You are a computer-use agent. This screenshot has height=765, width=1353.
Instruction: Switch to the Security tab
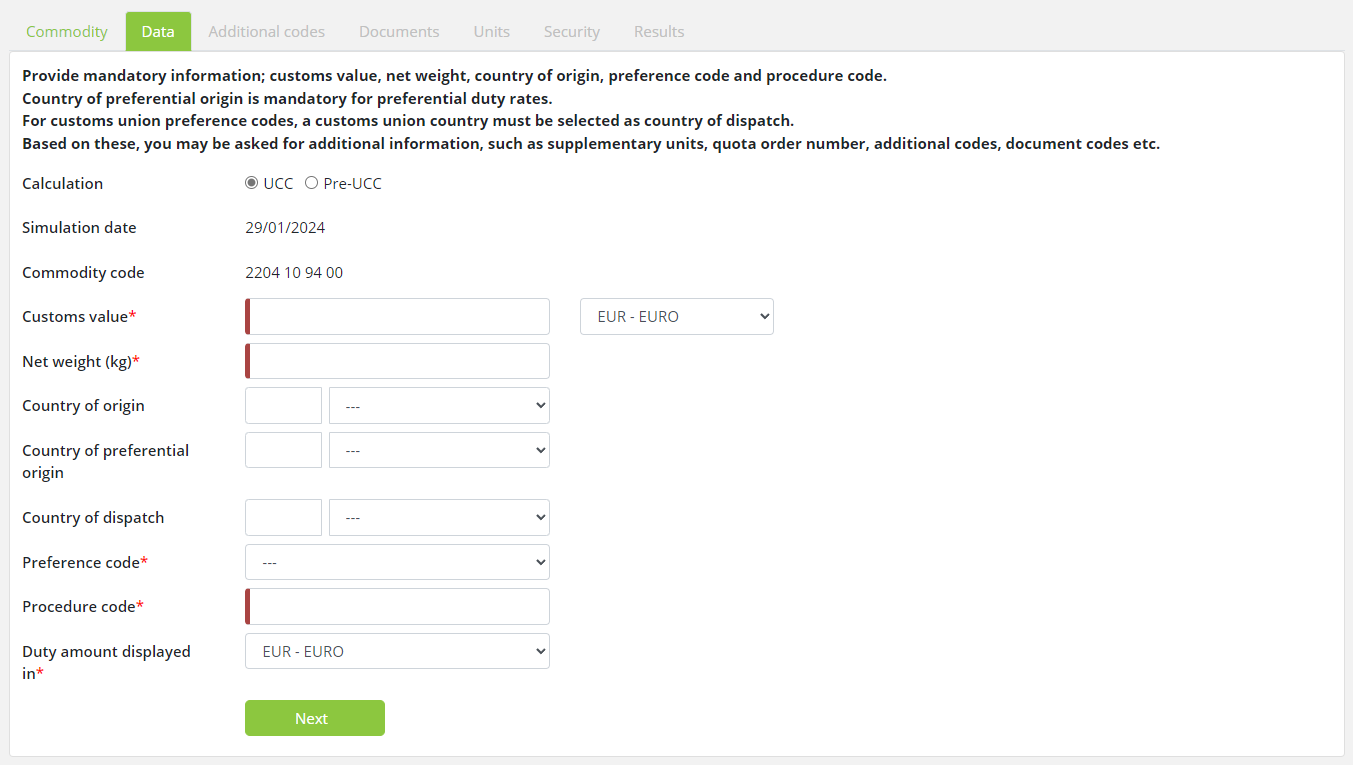571,31
